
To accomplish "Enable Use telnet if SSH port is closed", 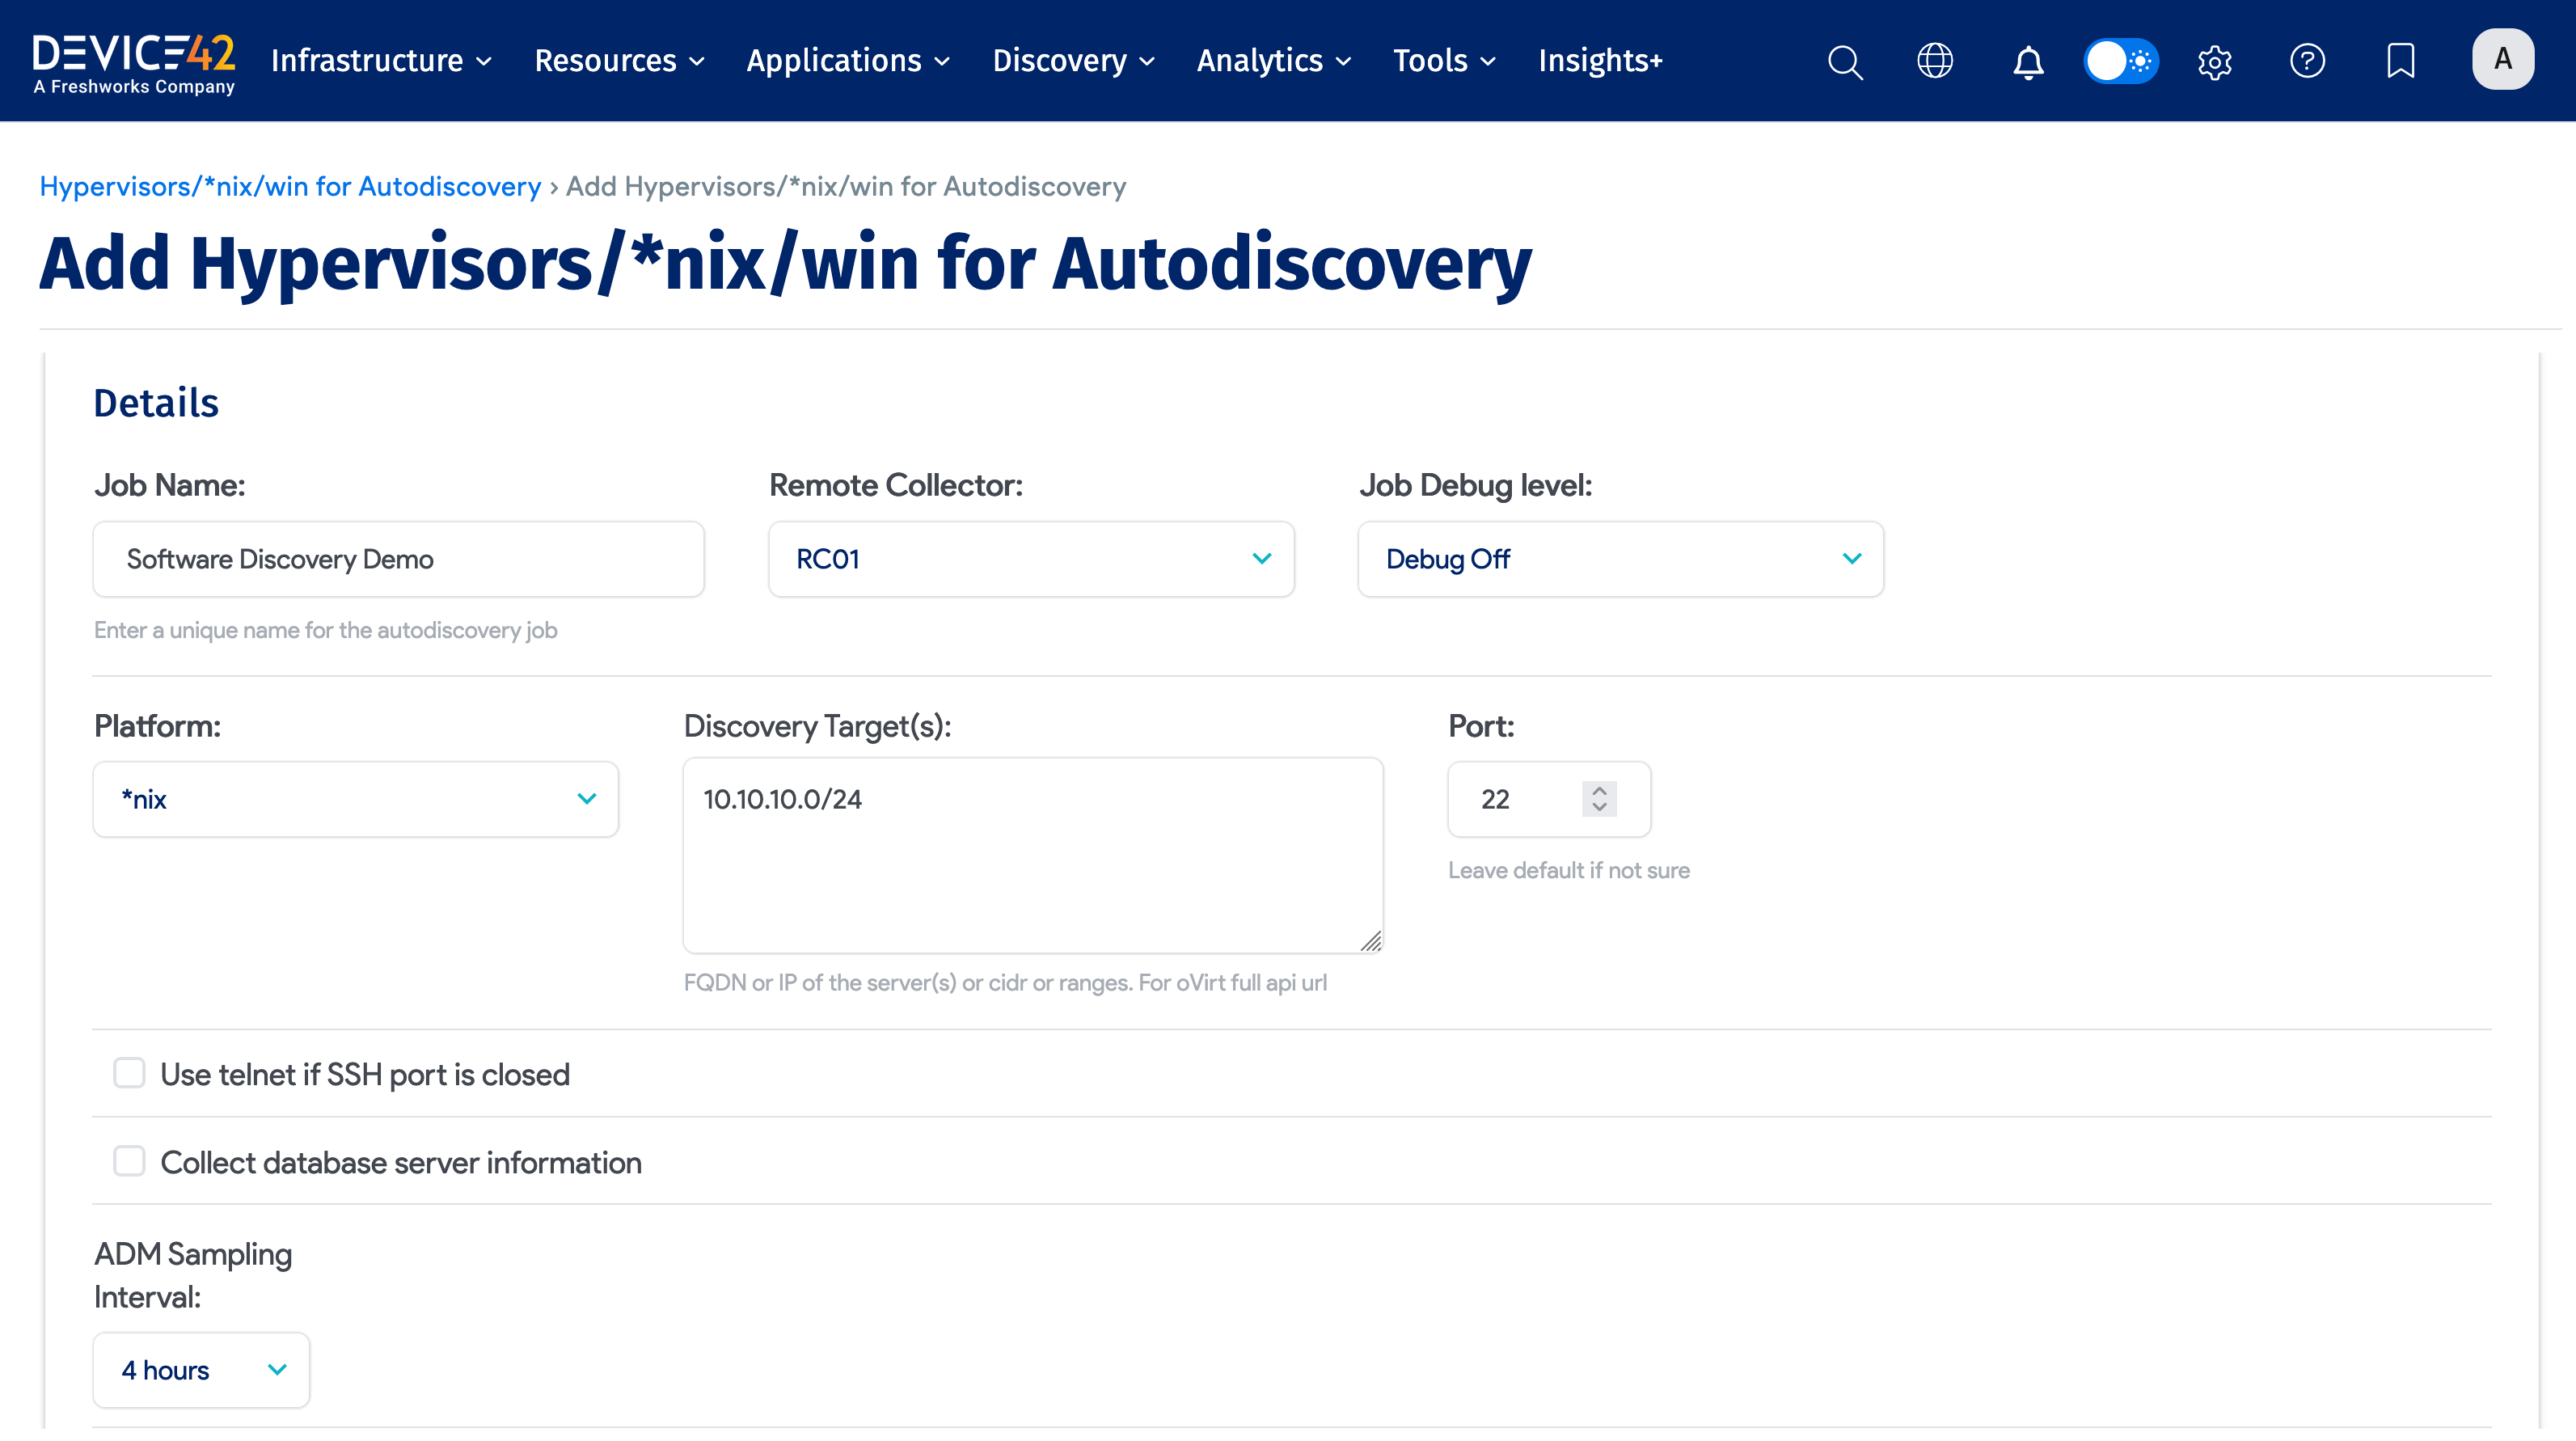I will click(x=129, y=1073).
